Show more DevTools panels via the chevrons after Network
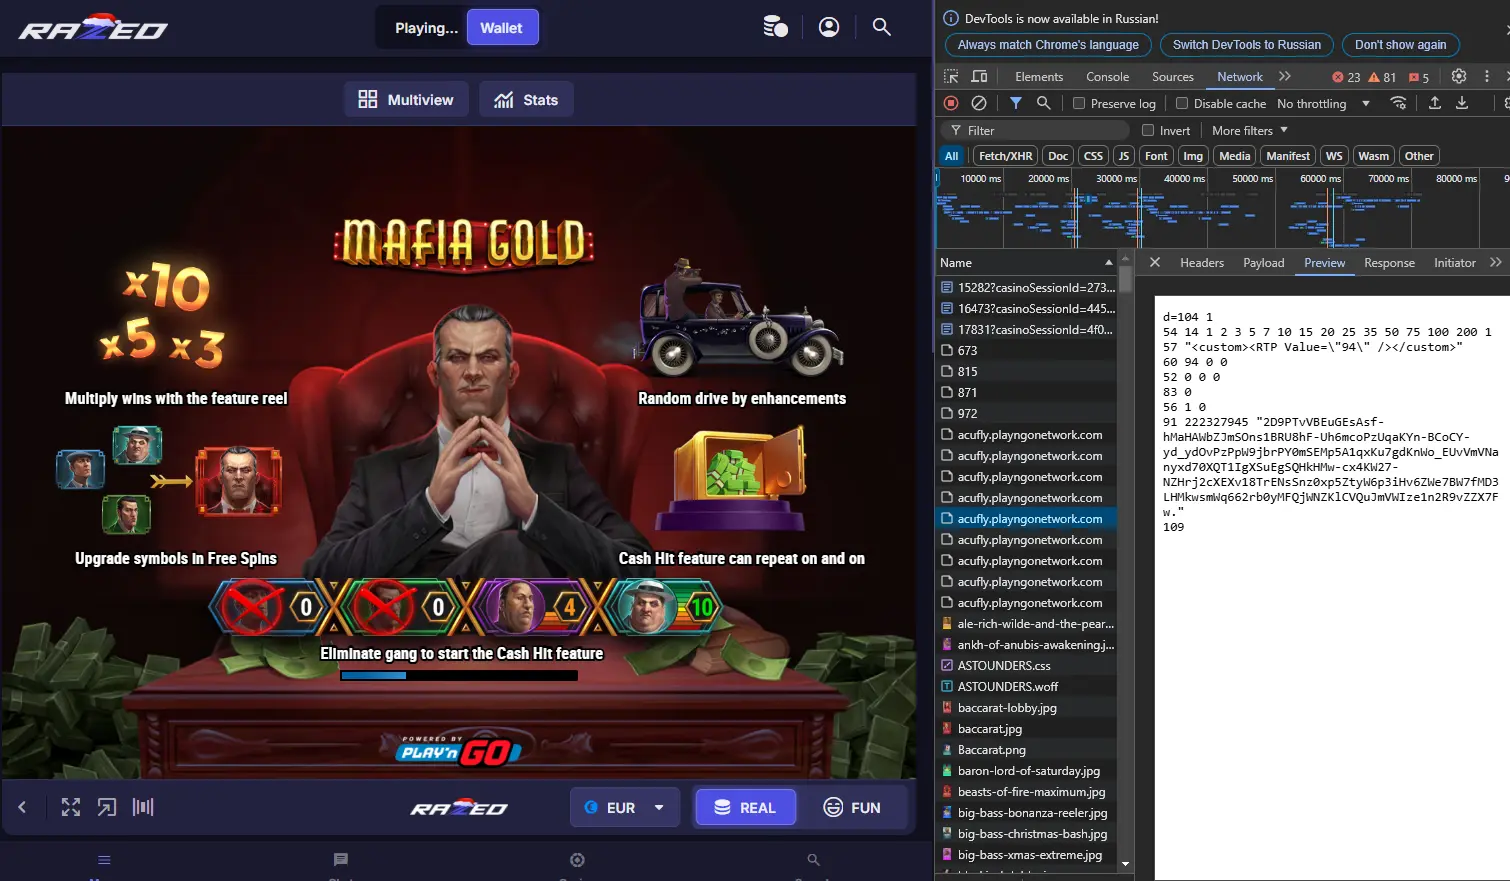Screen dimensions: 1510x881 (1285, 76)
